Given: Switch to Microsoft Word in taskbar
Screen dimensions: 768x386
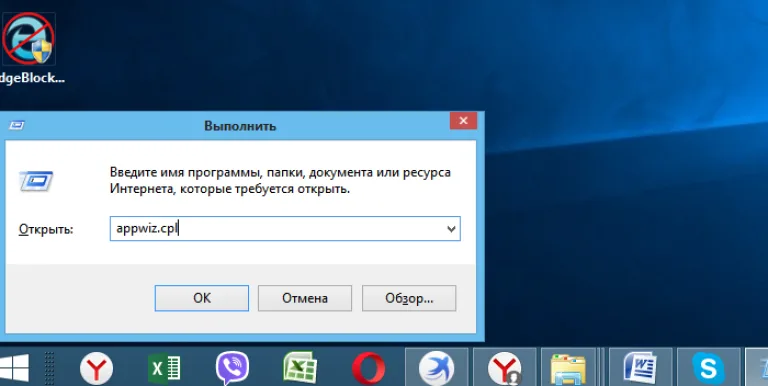Looking at the screenshot, I should coord(640,367).
